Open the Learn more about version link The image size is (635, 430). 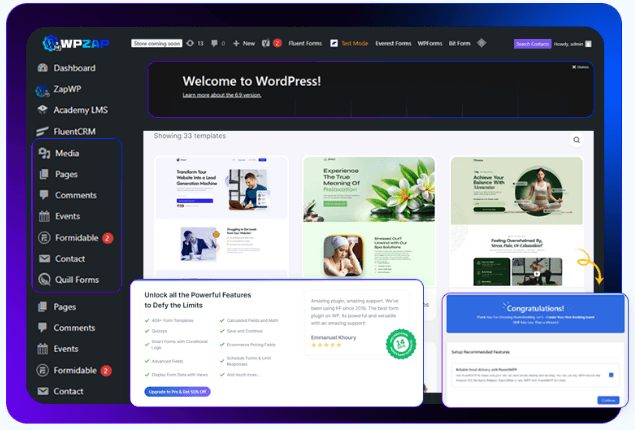[x=221, y=95]
